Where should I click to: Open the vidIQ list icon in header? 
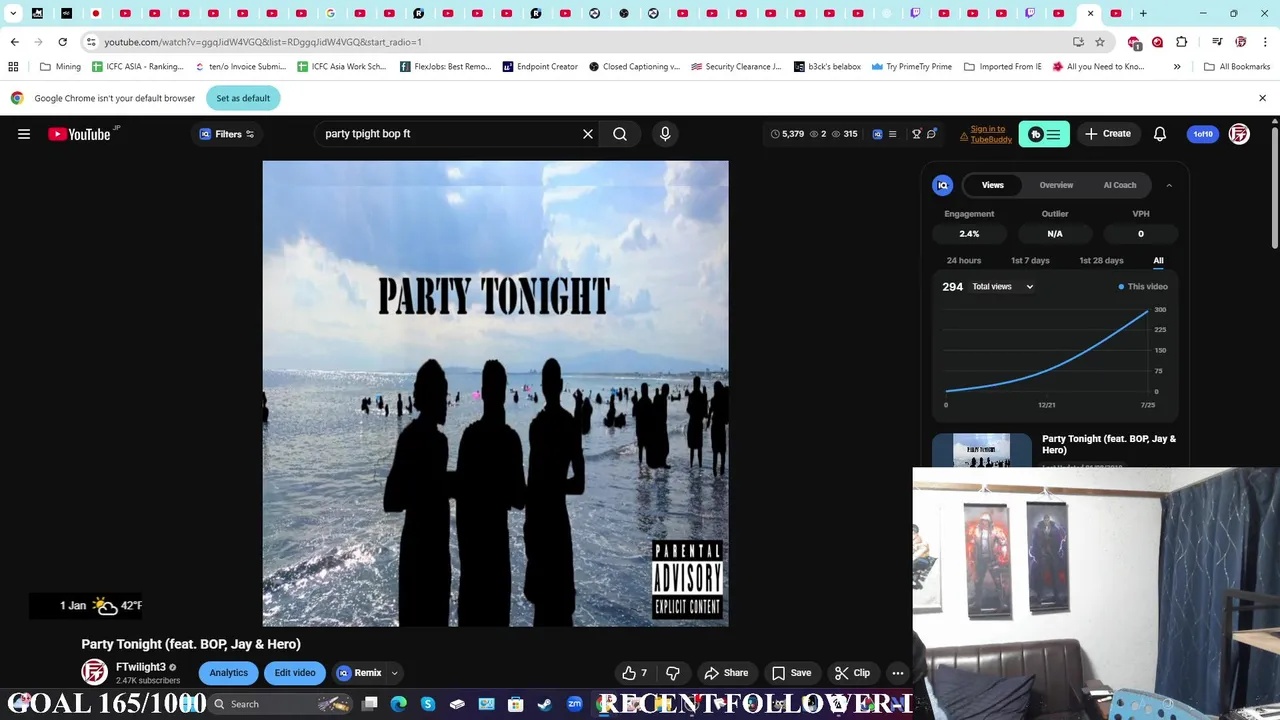(x=893, y=134)
